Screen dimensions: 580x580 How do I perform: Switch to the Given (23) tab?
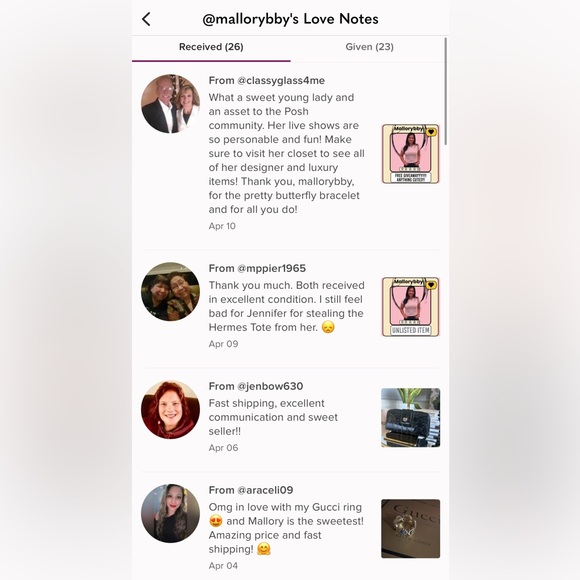(370, 47)
